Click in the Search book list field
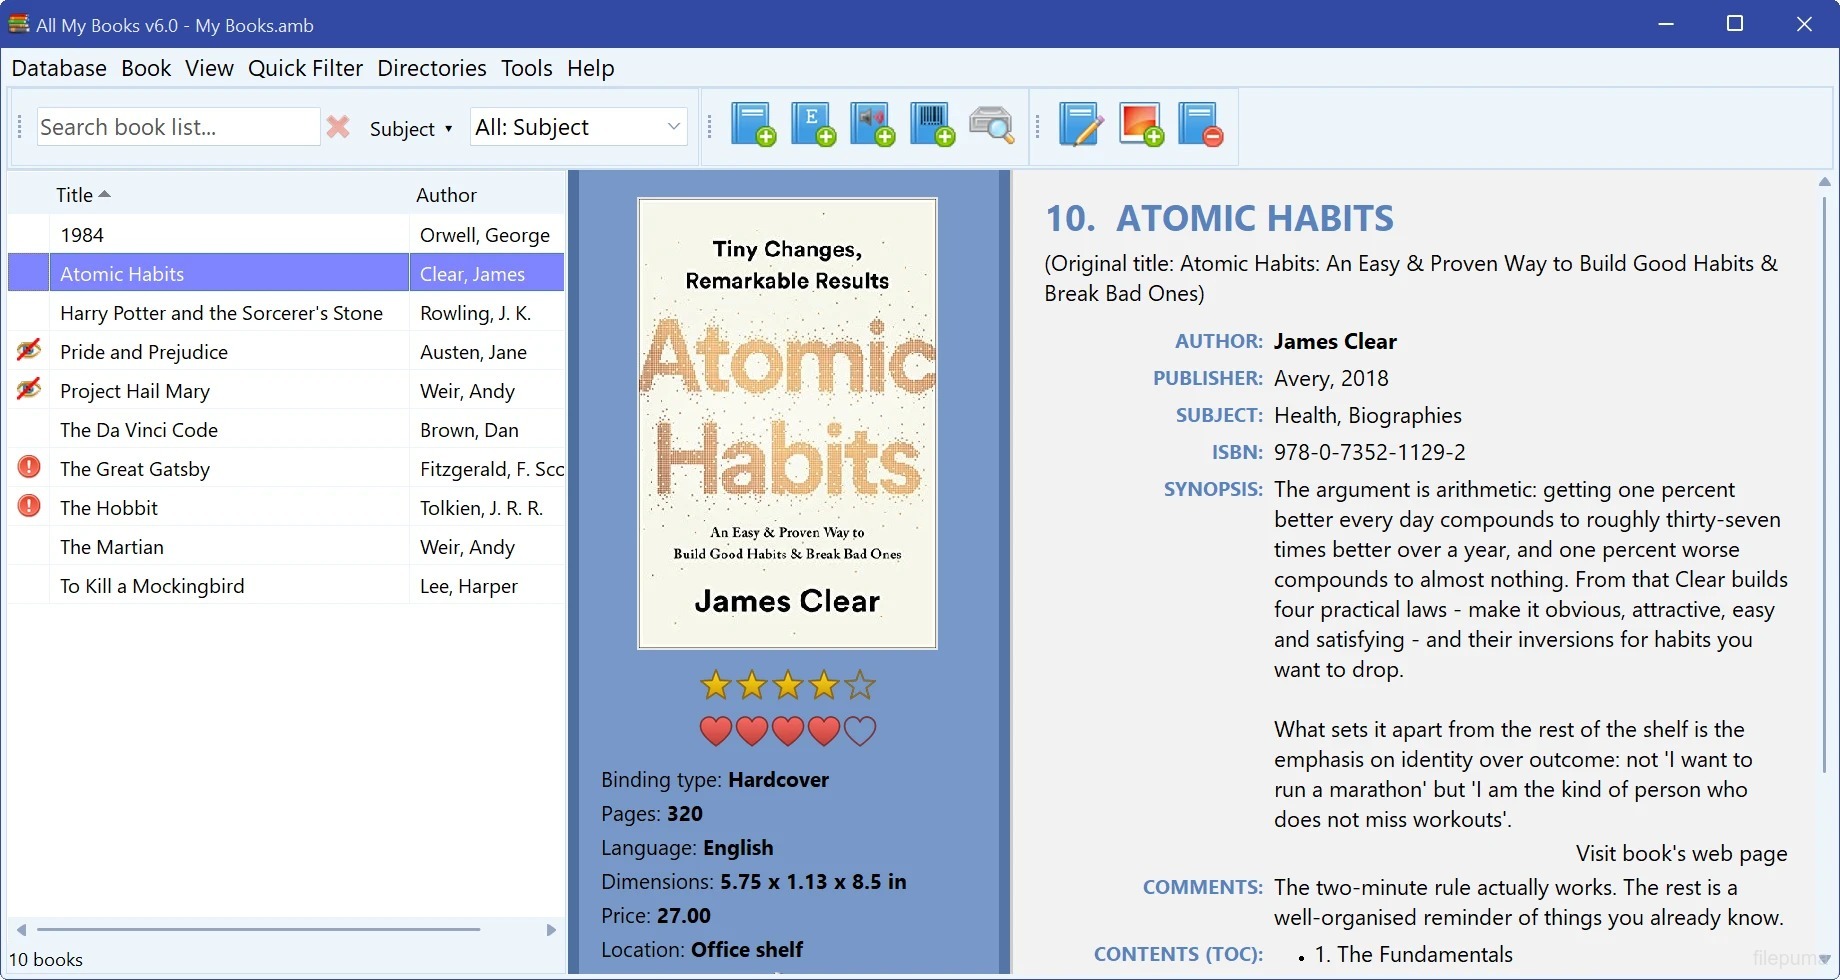 point(178,127)
